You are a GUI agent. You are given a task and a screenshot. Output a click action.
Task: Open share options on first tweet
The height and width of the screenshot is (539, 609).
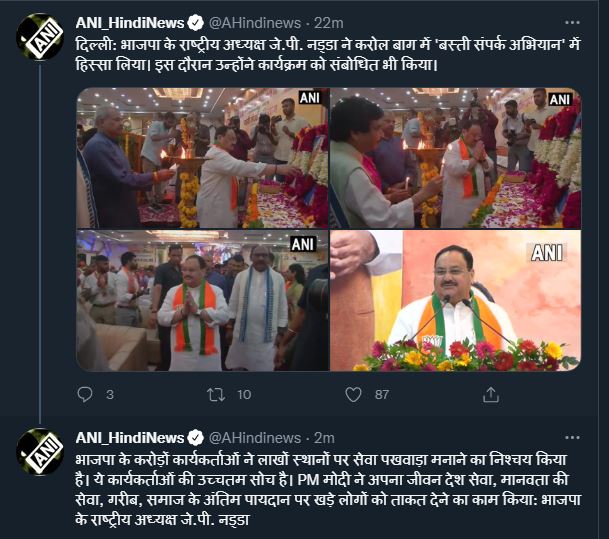coord(491,395)
